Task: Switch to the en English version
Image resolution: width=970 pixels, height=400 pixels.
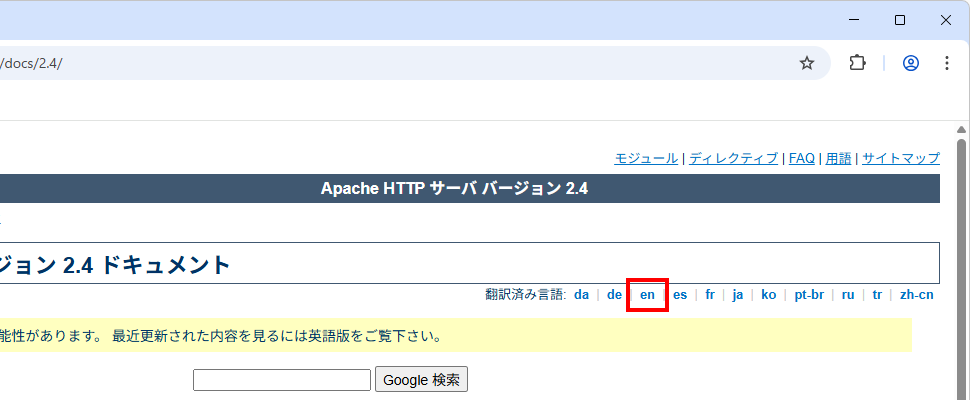Action: tap(647, 295)
